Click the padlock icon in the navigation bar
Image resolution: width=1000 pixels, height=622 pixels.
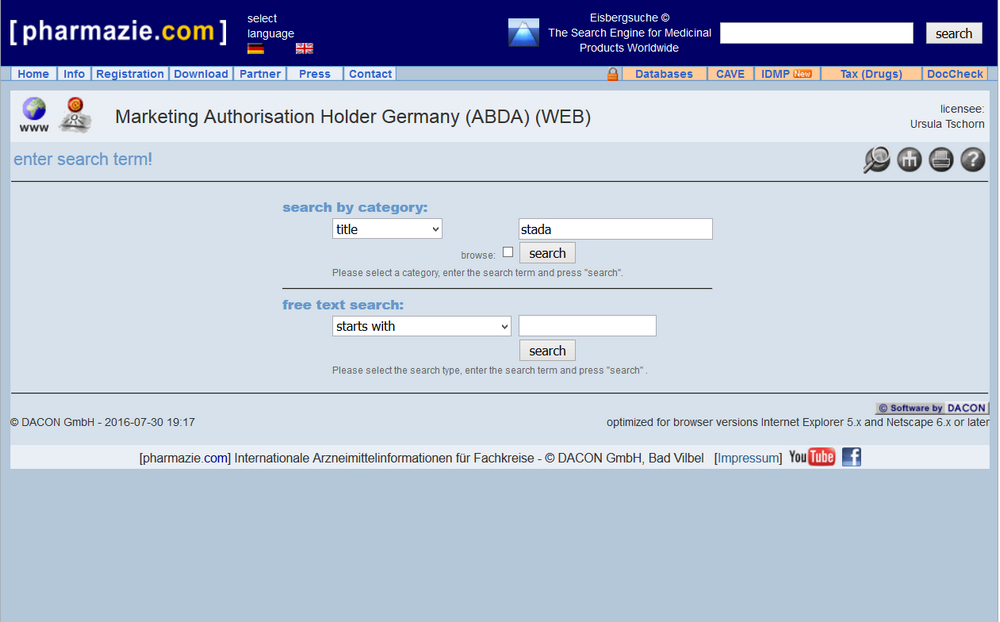click(612, 73)
